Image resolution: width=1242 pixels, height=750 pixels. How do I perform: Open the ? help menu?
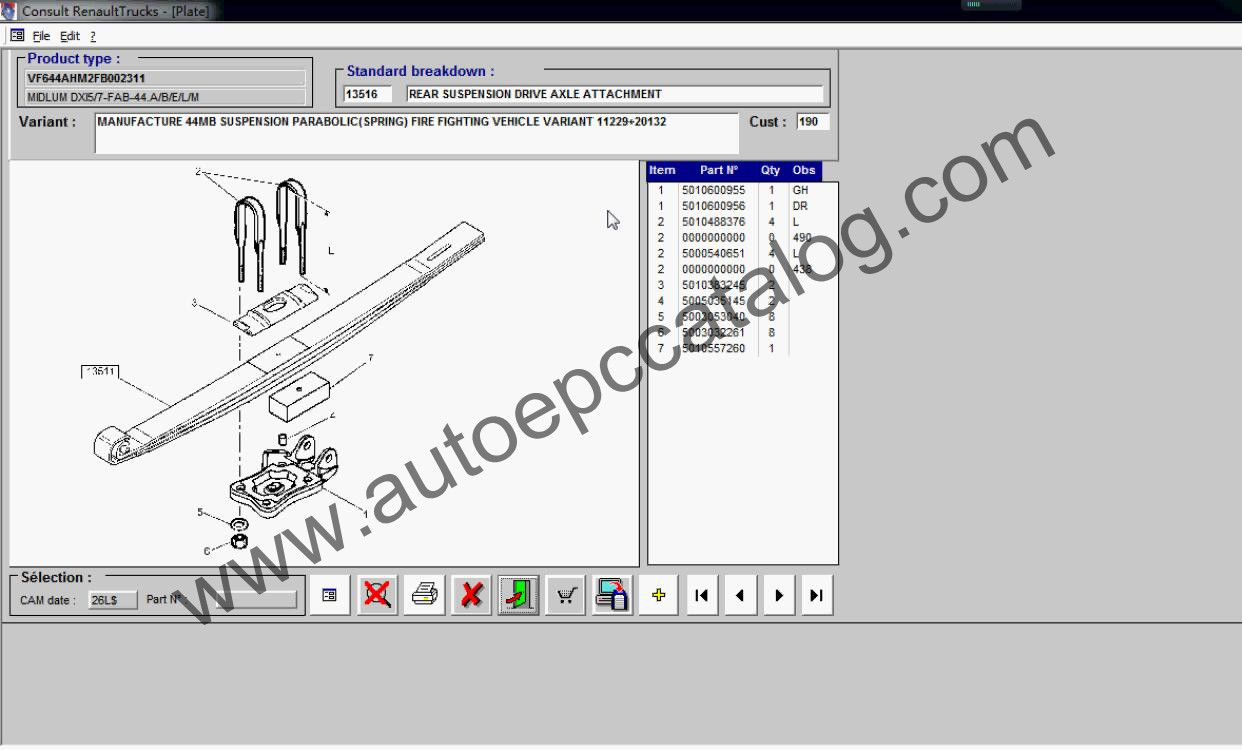(93, 36)
